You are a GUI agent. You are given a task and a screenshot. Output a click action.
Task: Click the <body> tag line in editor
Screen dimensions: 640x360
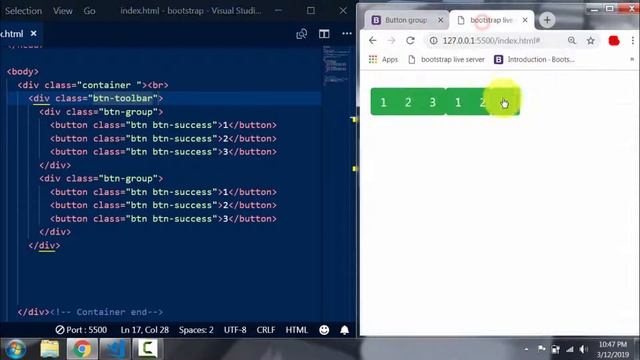coord(22,71)
